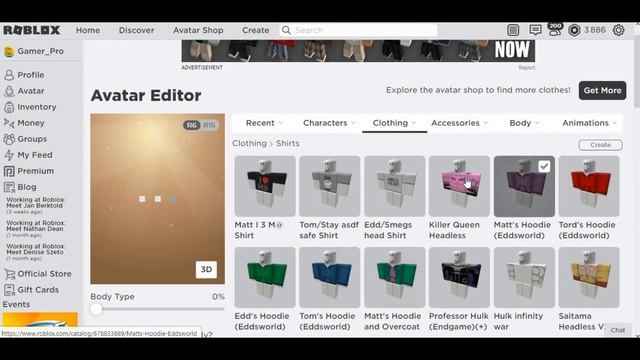The image size is (640, 360).
Task: Open Working at Roblox: Meet Denise Szeto
Action: point(36,252)
